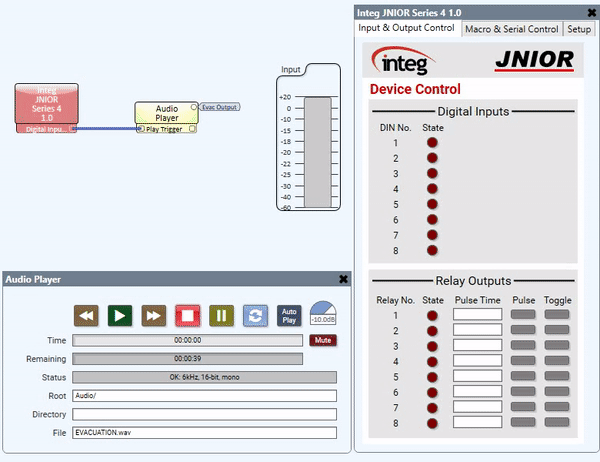Click DIN 7 state indicator
600x462 pixels.
(x=432, y=235)
